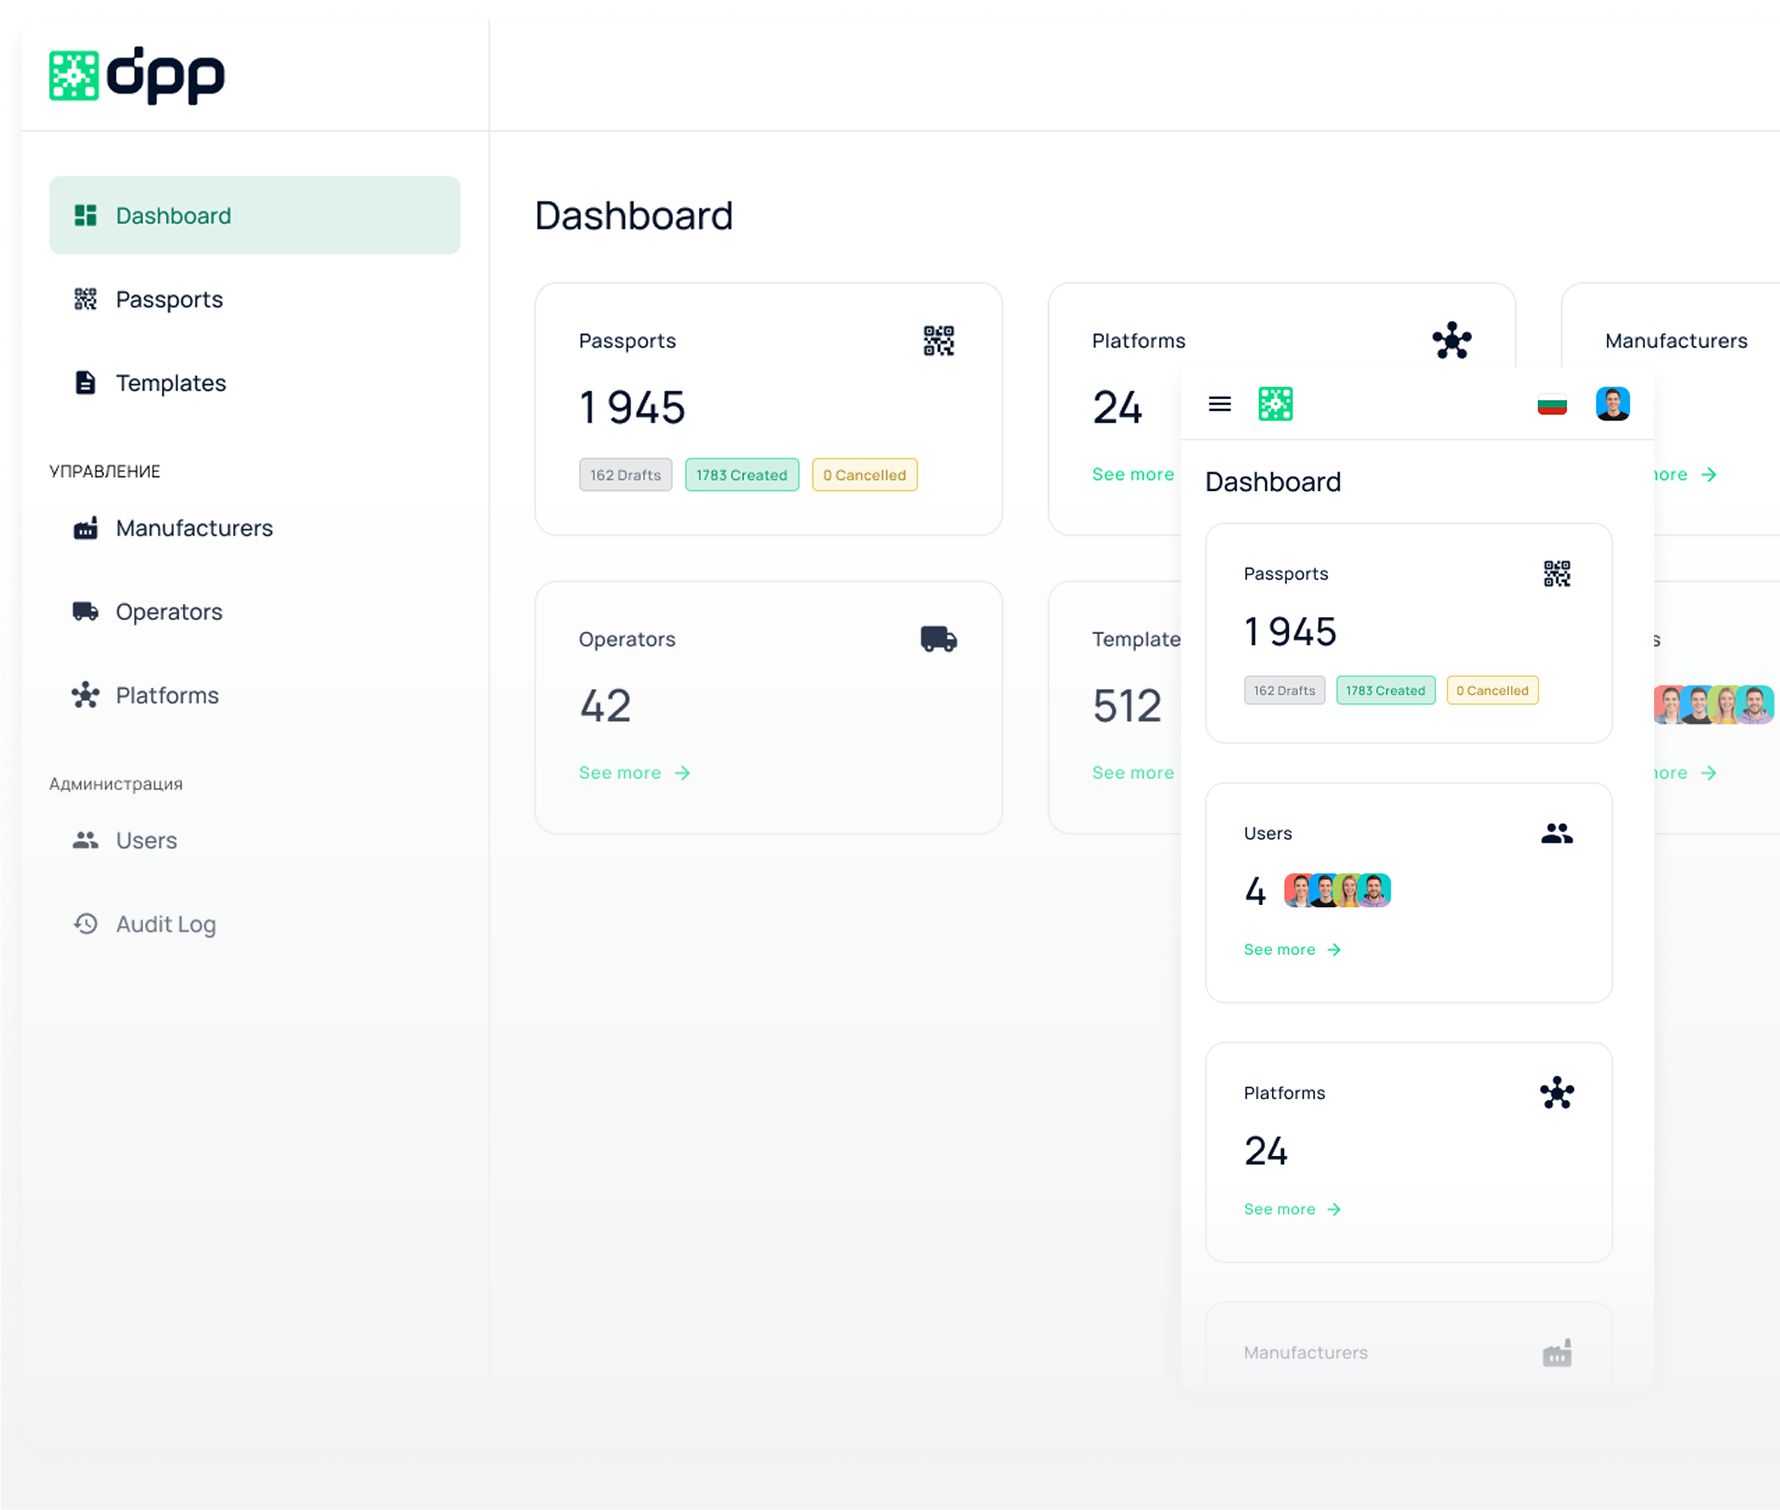Click 1783 Created badge in mobile Passports card

(x=1386, y=690)
